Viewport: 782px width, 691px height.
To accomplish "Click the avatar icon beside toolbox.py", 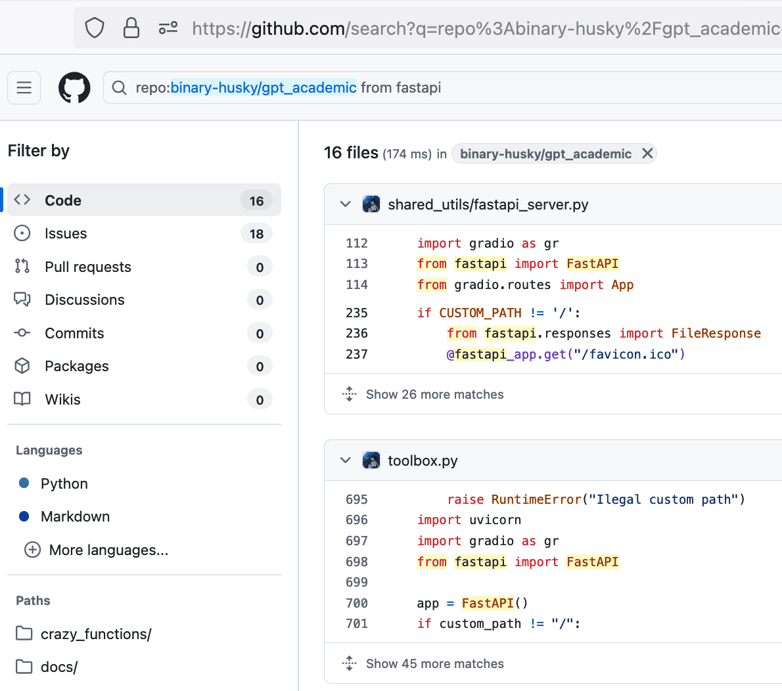I will tap(371, 461).
